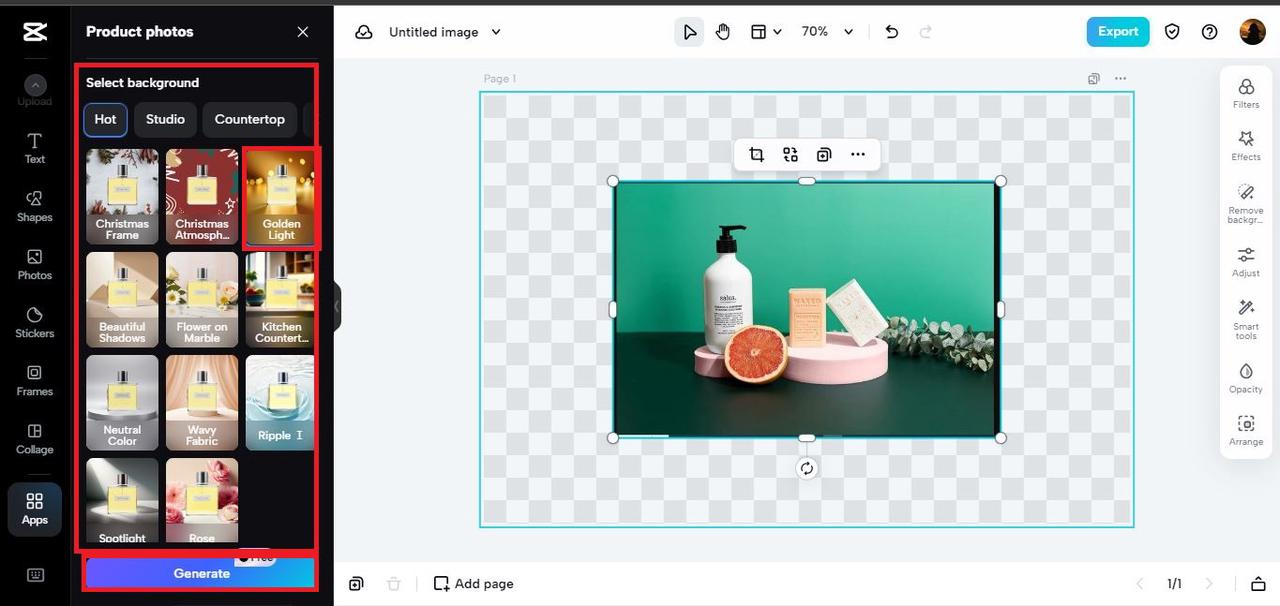The width and height of the screenshot is (1280, 606).
Task: Select the product photo on canvas
Action: (806, 309)
